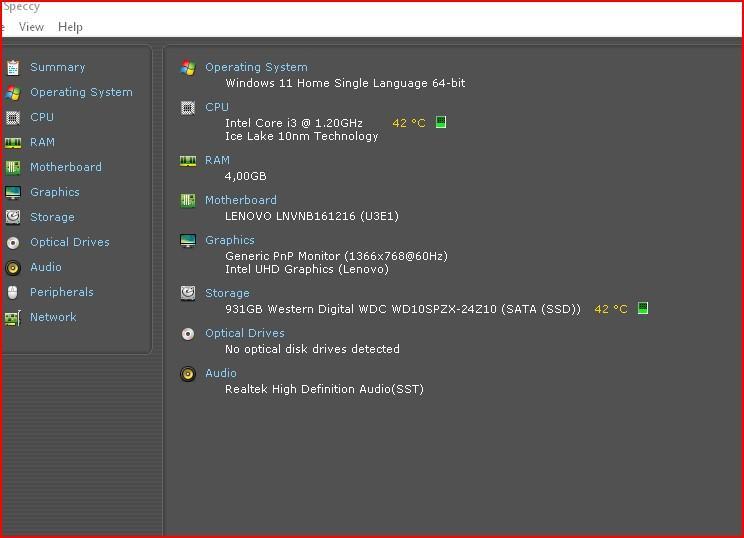
Task: Select Graphics in the sidebar
Action: tap(55, 192)
